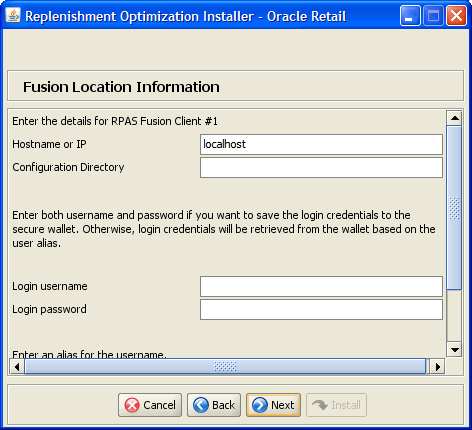The width and height of the screenshot is (472, 430).
Task: Click the maximize window button
Action: pyautogui.click(x=433, y=15)
